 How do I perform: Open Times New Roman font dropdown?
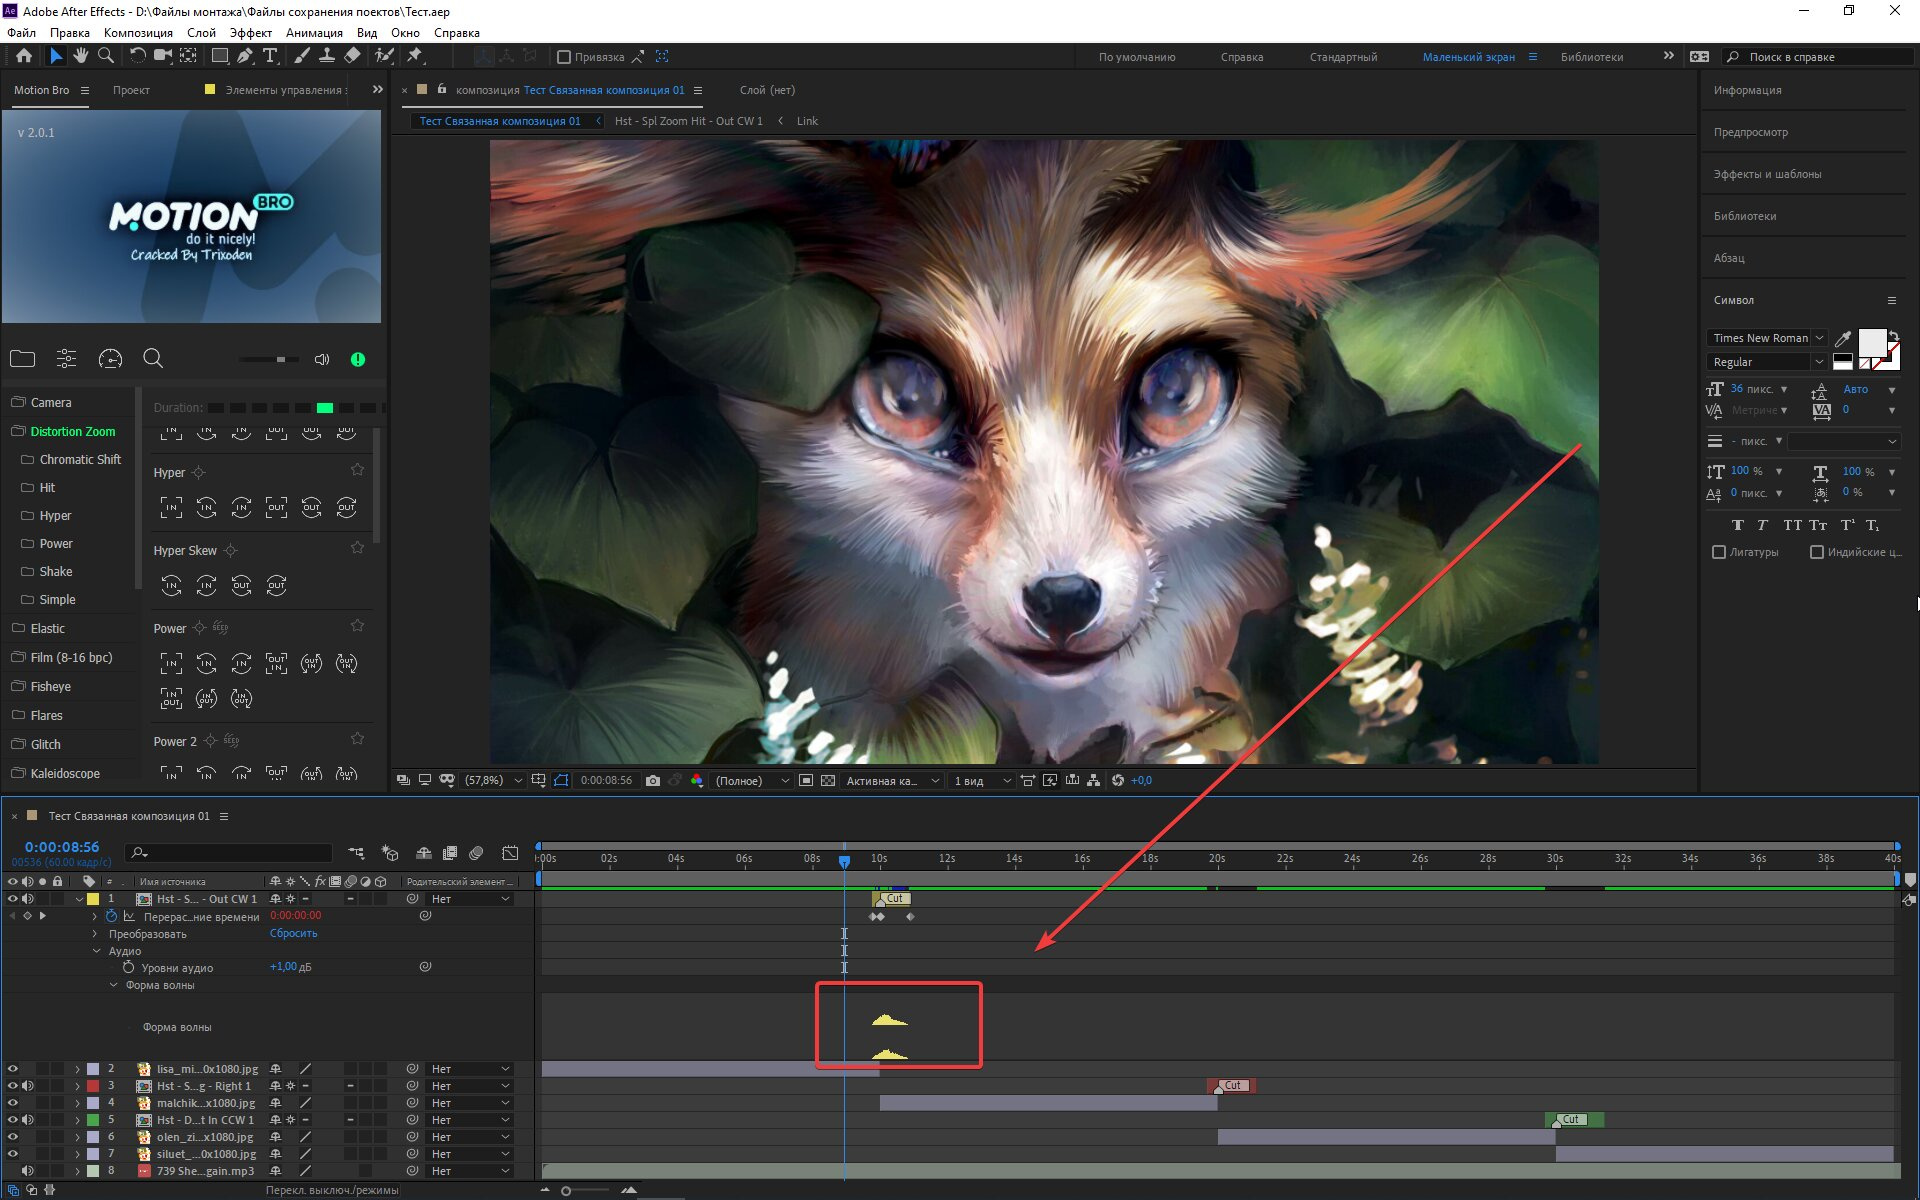point(1768,338)
